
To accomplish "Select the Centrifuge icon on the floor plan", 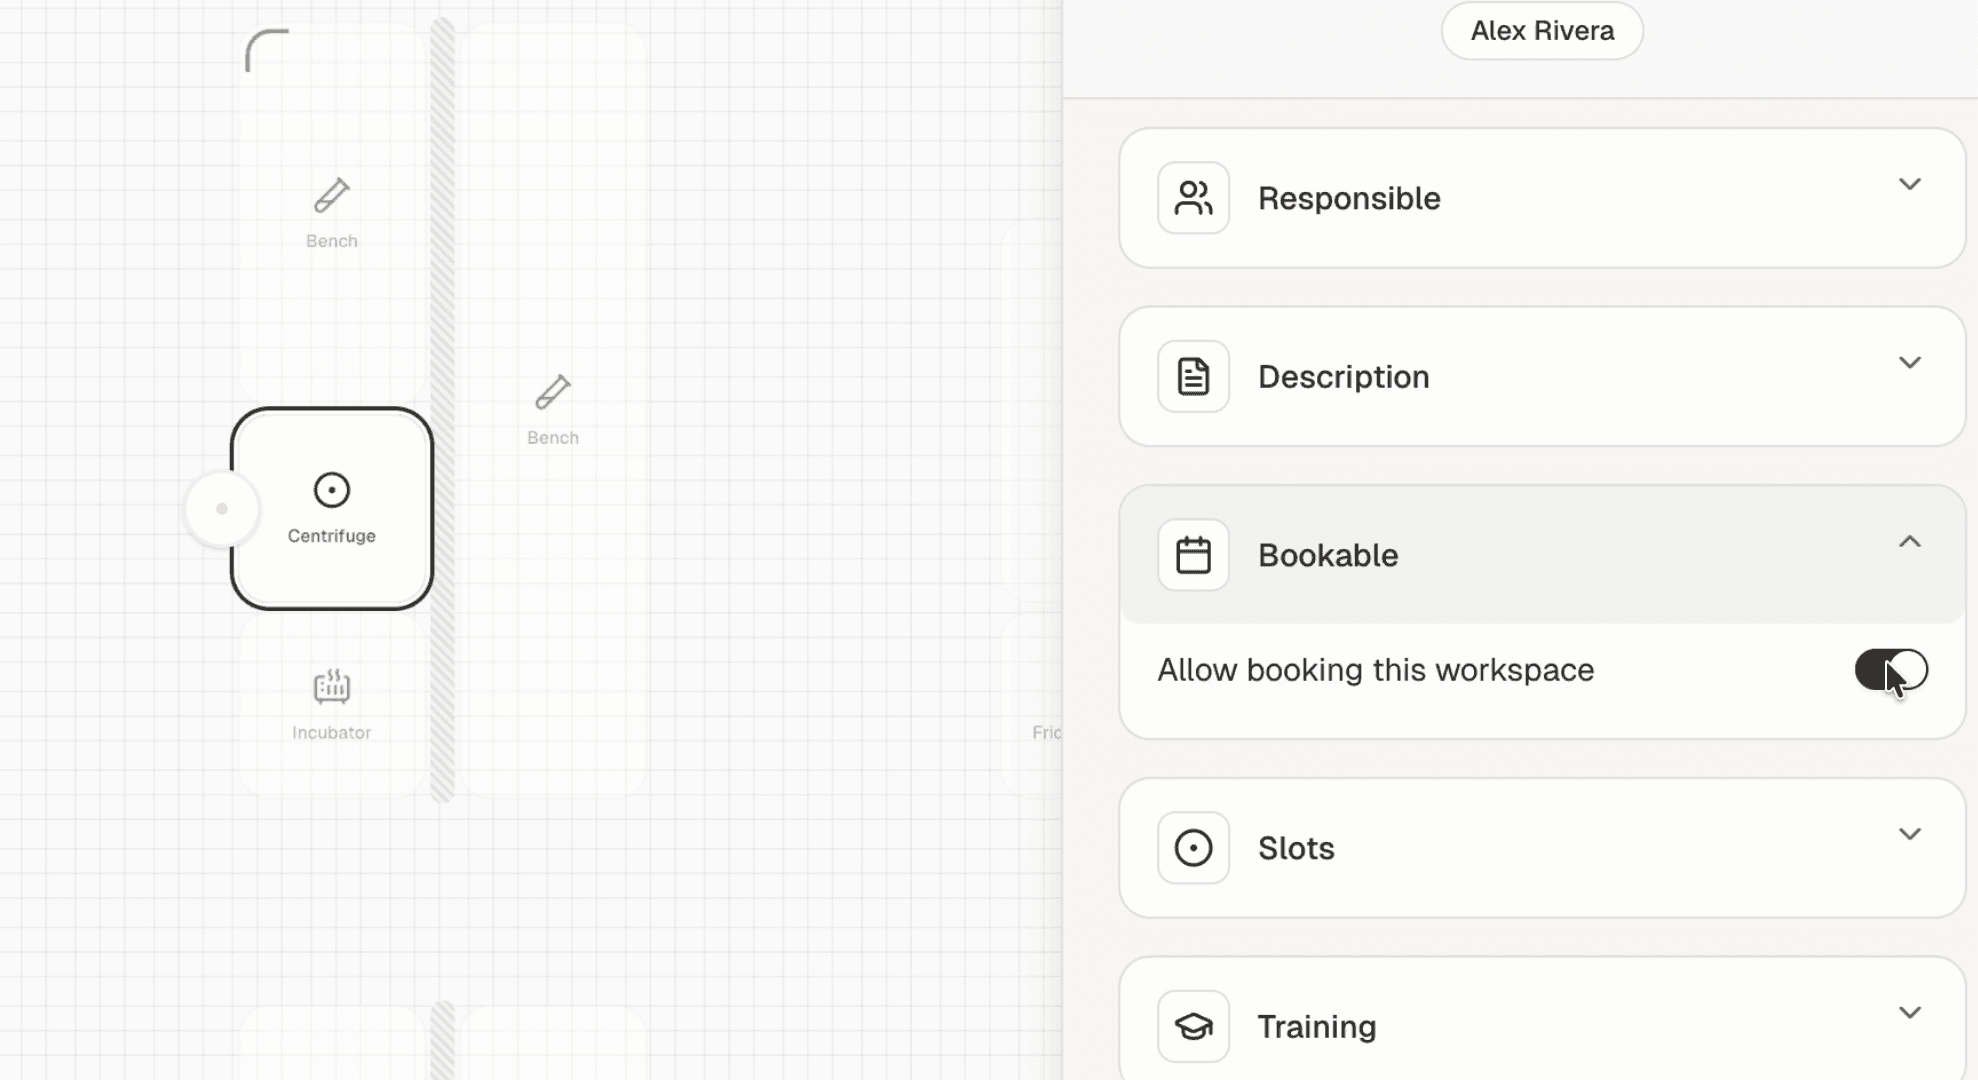I will point(331,490).
